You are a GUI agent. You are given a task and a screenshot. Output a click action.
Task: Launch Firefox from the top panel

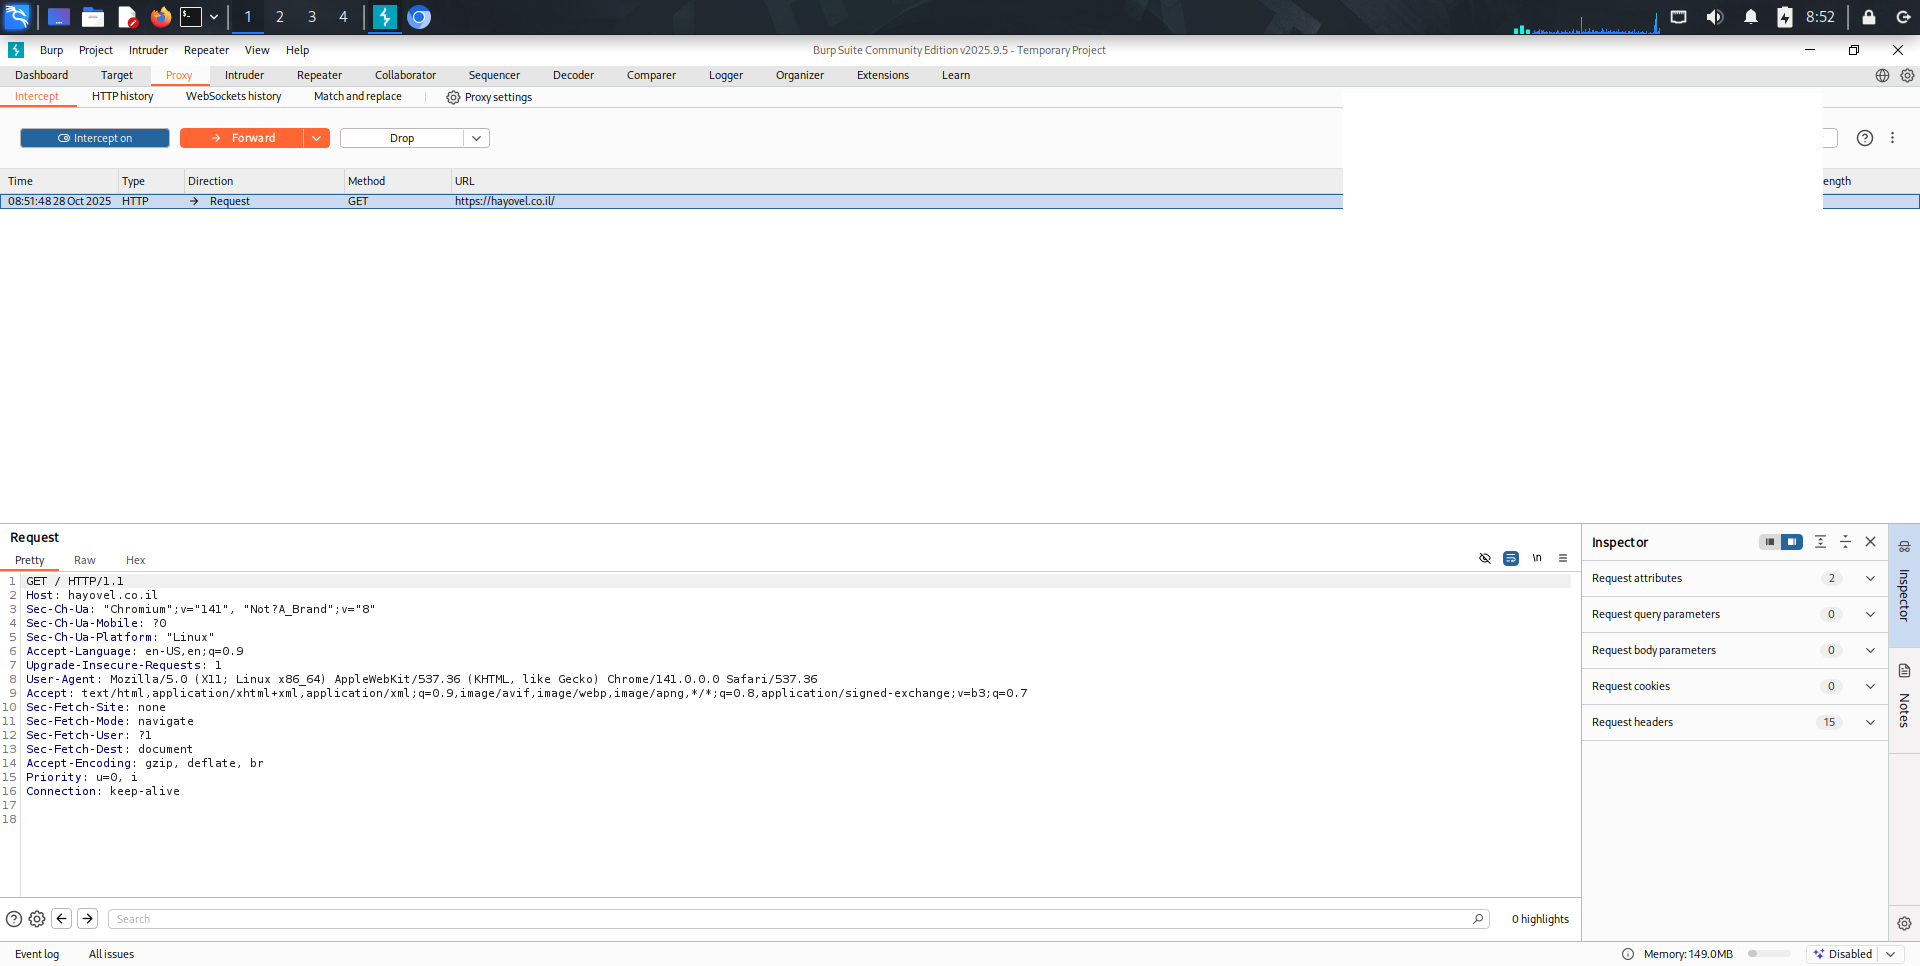(160, 17)
